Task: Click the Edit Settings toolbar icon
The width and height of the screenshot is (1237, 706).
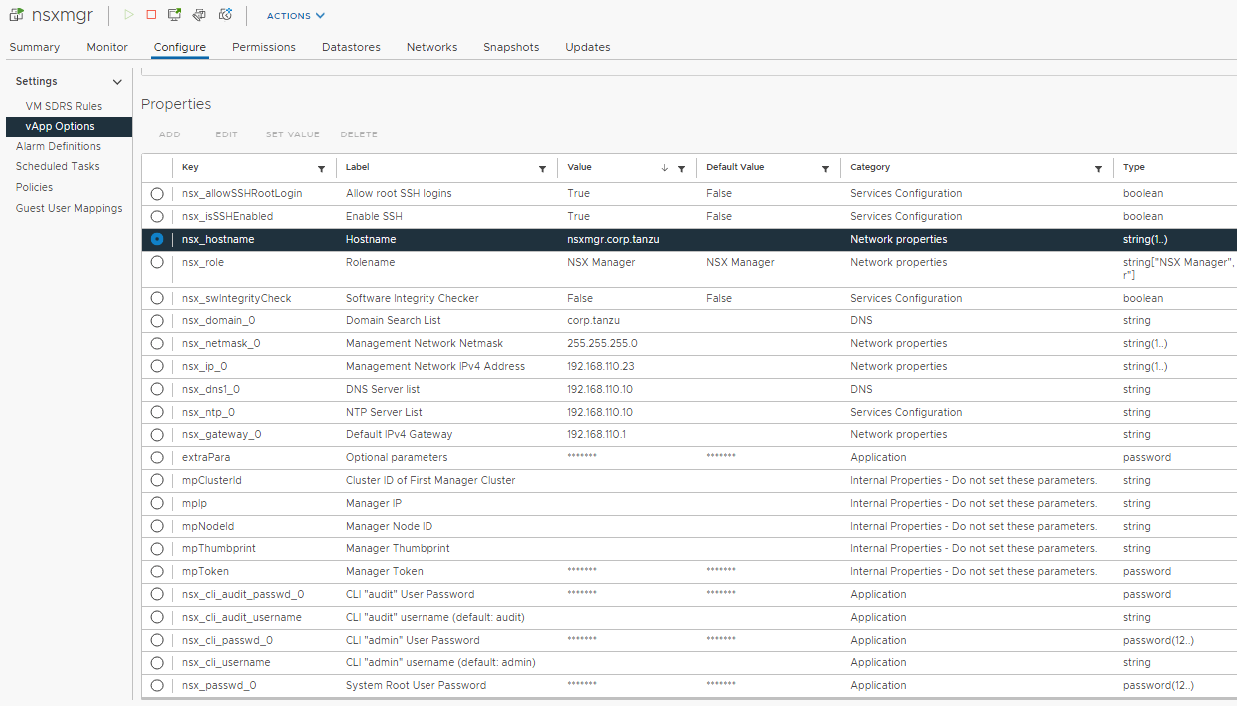Action: tap(200, 15)
